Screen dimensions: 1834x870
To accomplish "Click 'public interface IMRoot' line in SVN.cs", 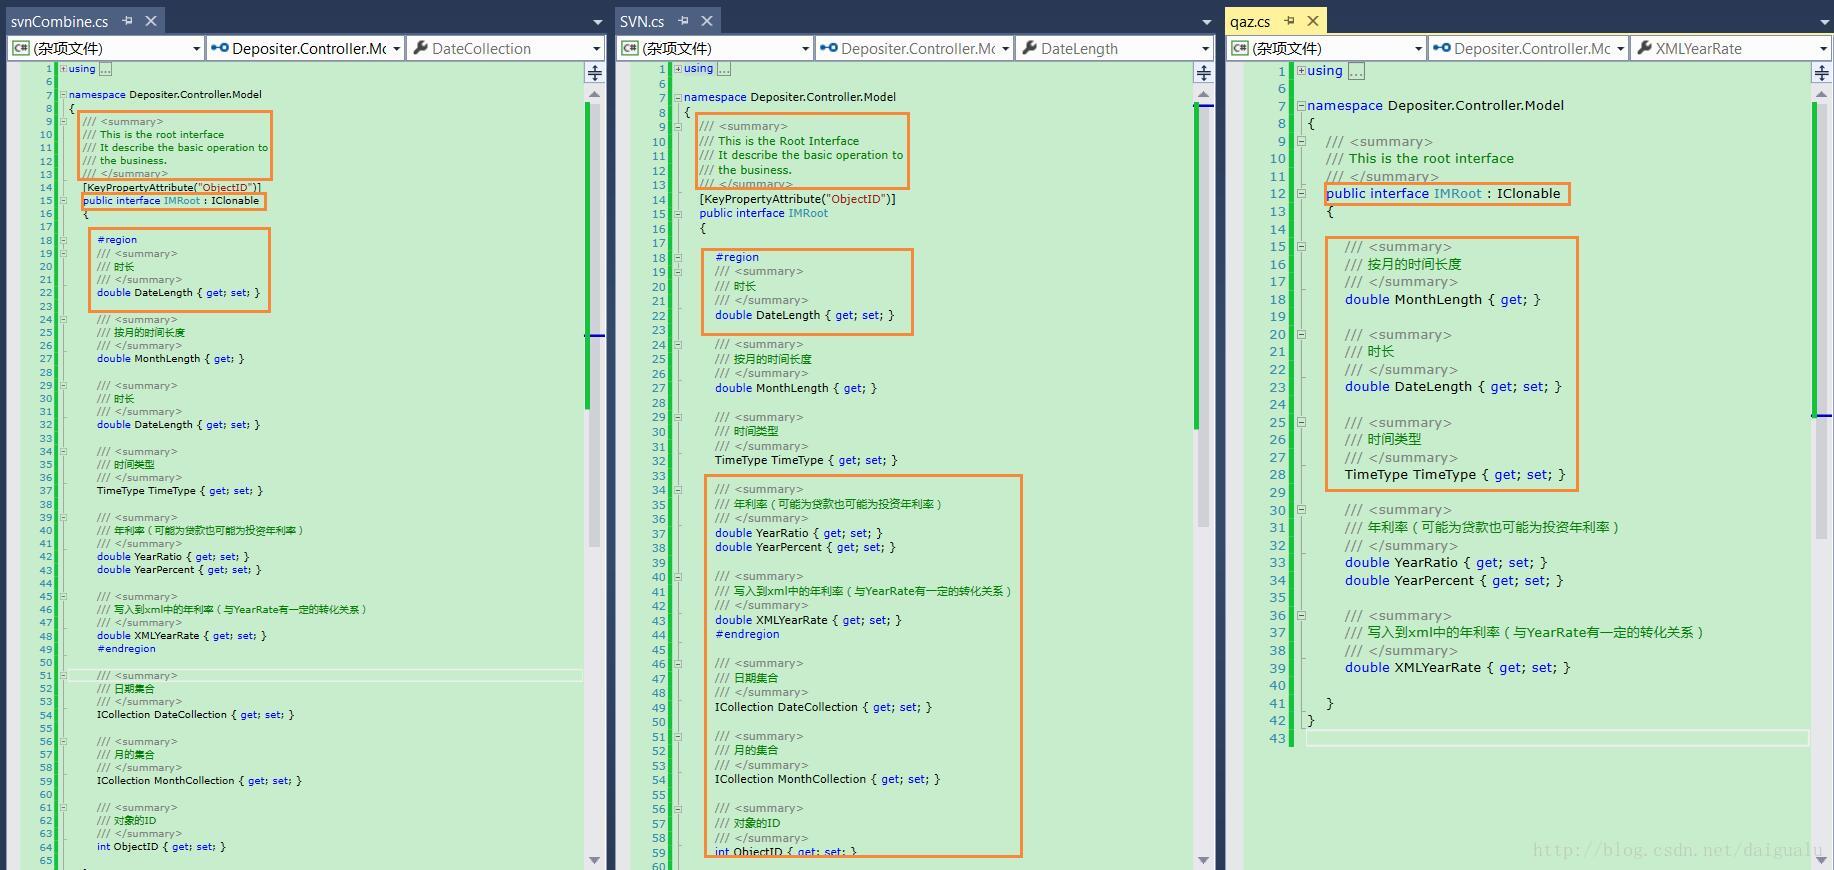I will (x=763, y=213).
